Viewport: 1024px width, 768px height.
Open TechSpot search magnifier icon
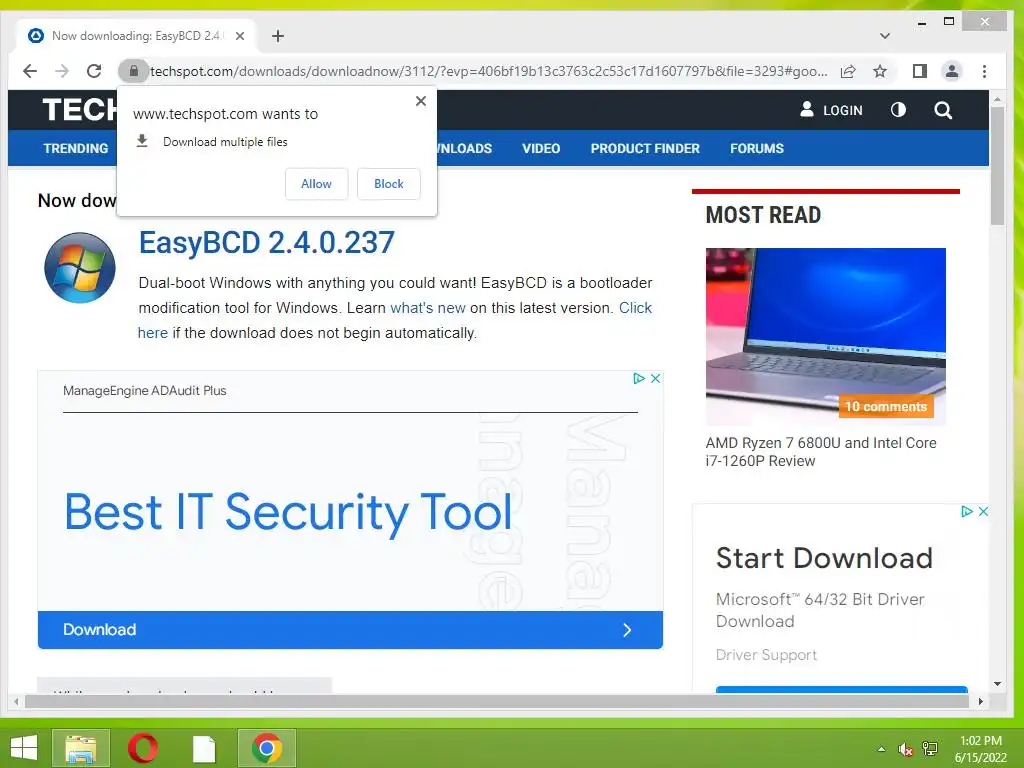943,110
